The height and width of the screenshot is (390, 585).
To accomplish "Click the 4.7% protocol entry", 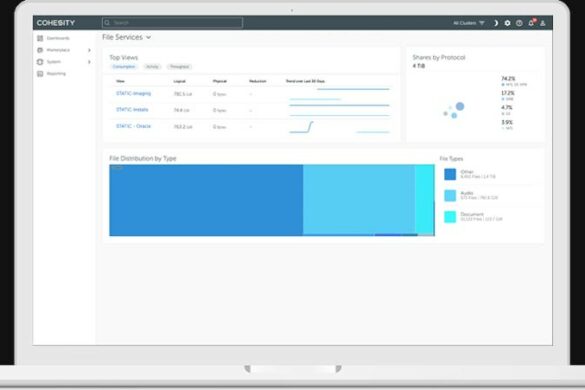I will 507,110.
